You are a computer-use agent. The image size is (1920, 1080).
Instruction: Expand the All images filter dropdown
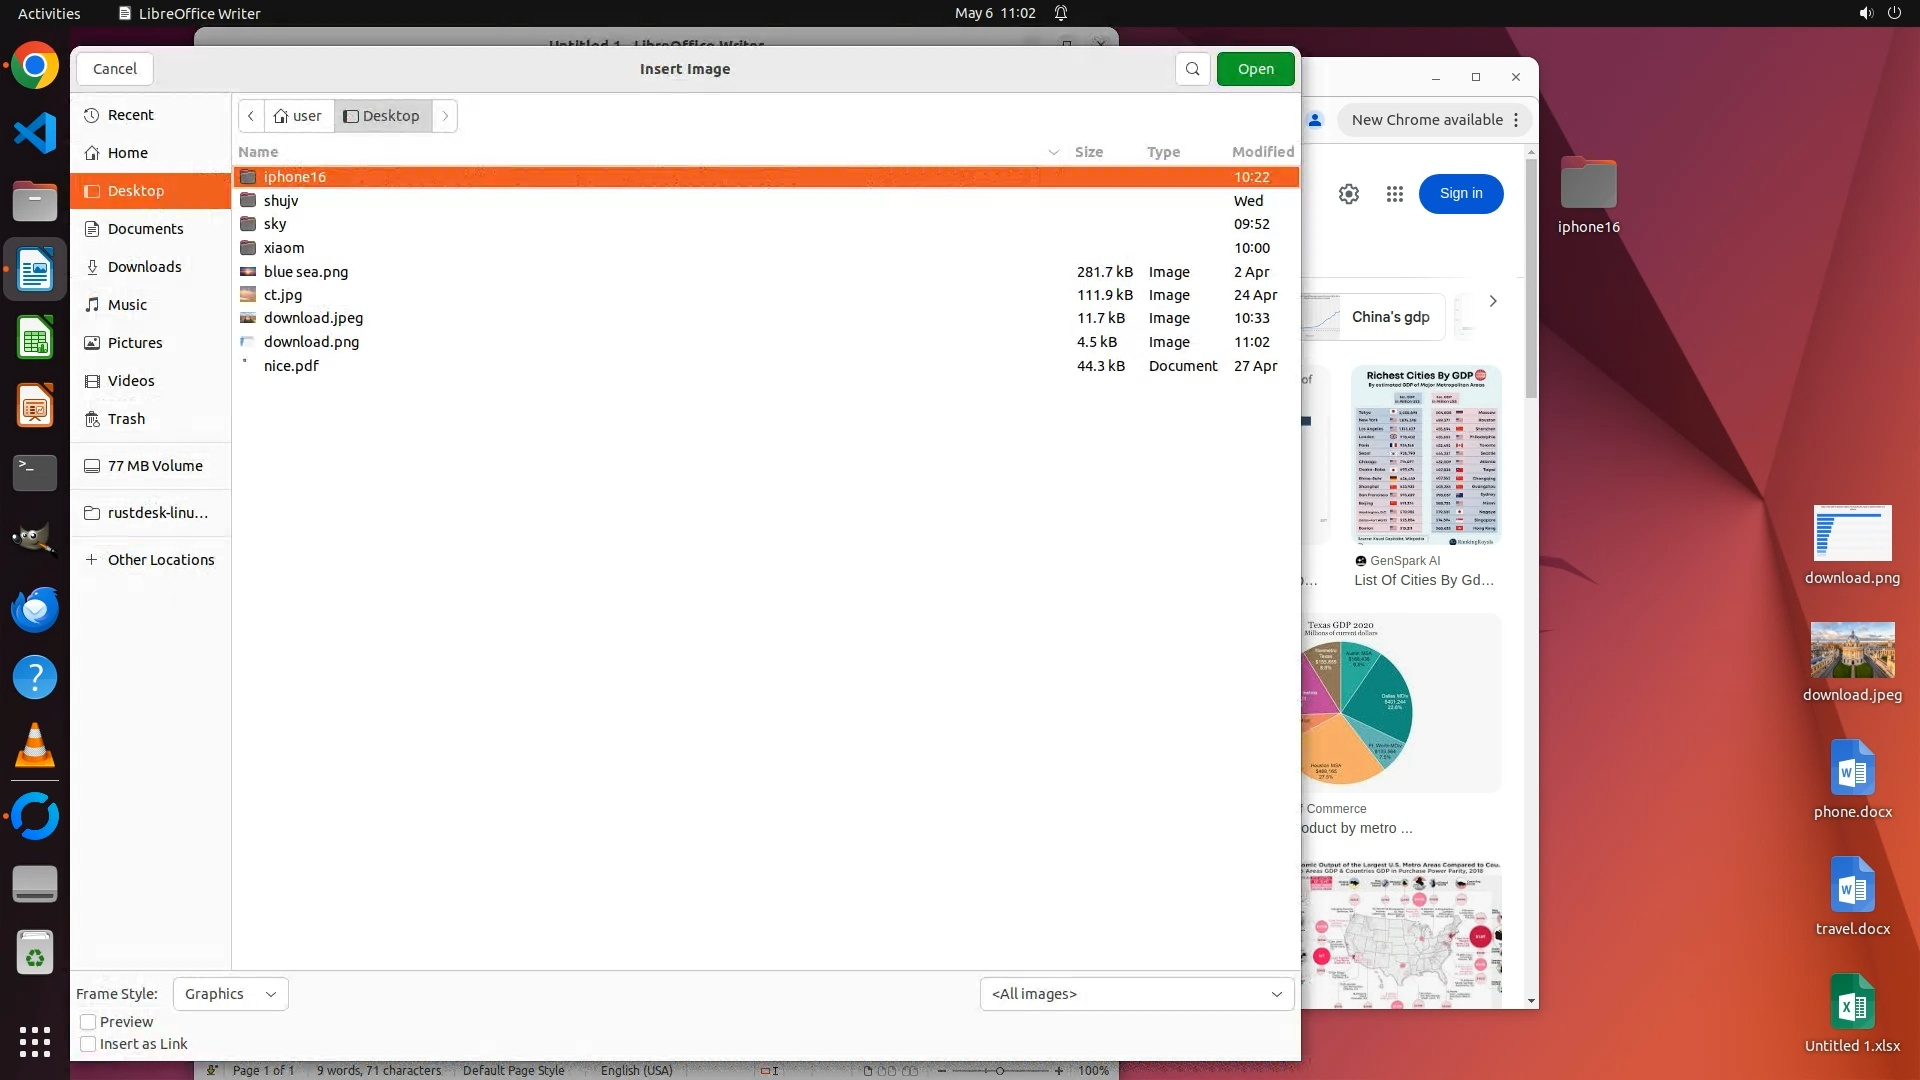click(x=1136, y=994)
